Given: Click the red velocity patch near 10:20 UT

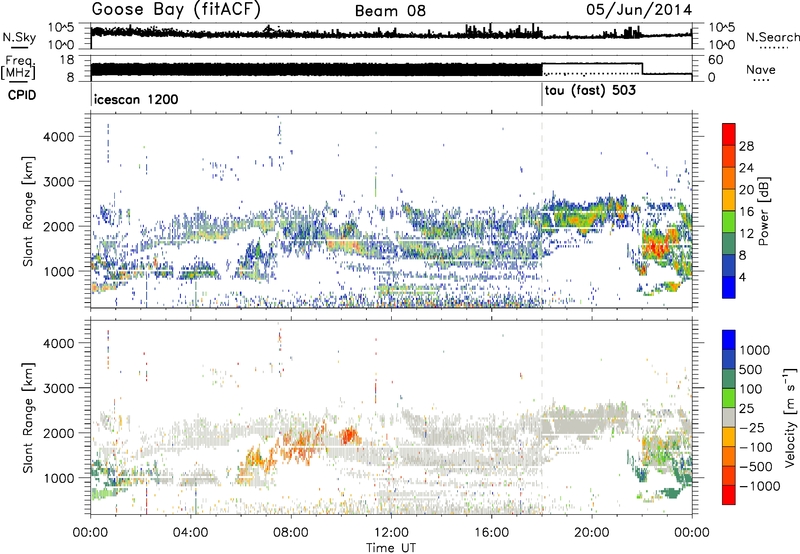Looking at the screenshot, I should (349, 436).
